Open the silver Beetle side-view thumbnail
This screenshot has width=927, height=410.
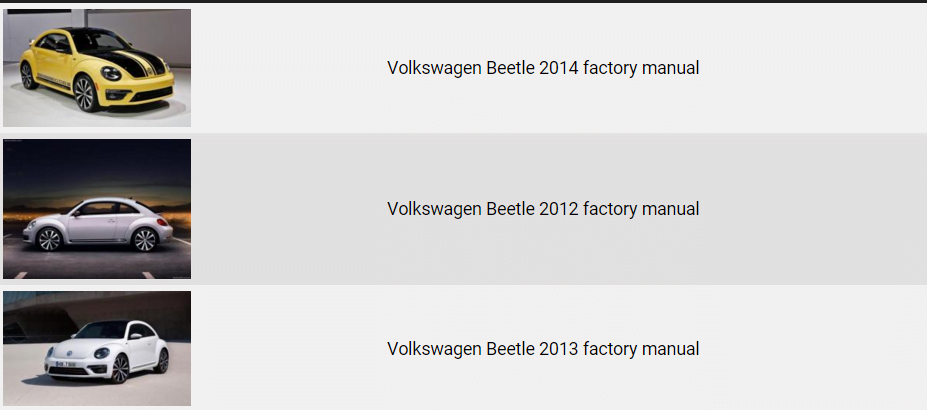point(96,209)
